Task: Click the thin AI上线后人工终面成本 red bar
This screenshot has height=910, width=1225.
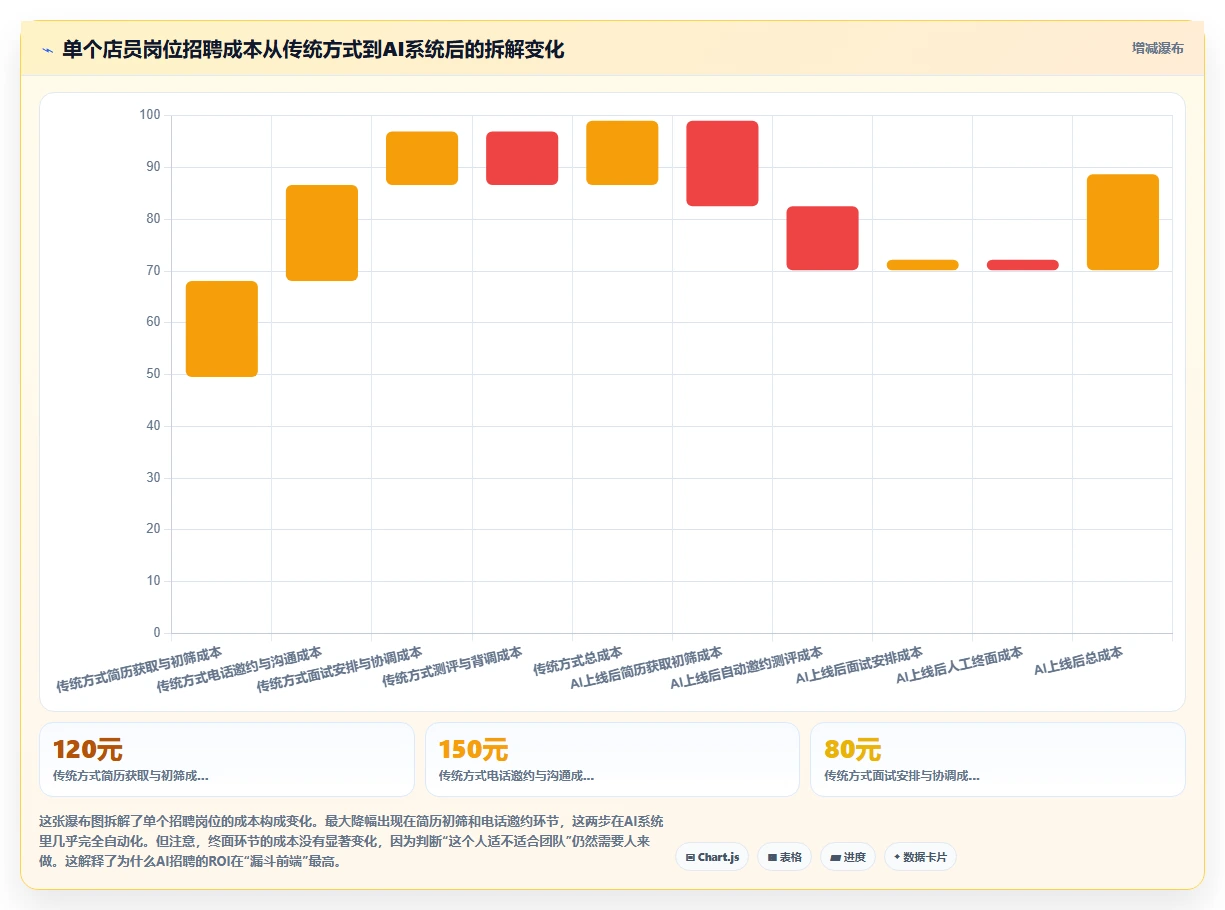Action: (x=1022, y=265)
